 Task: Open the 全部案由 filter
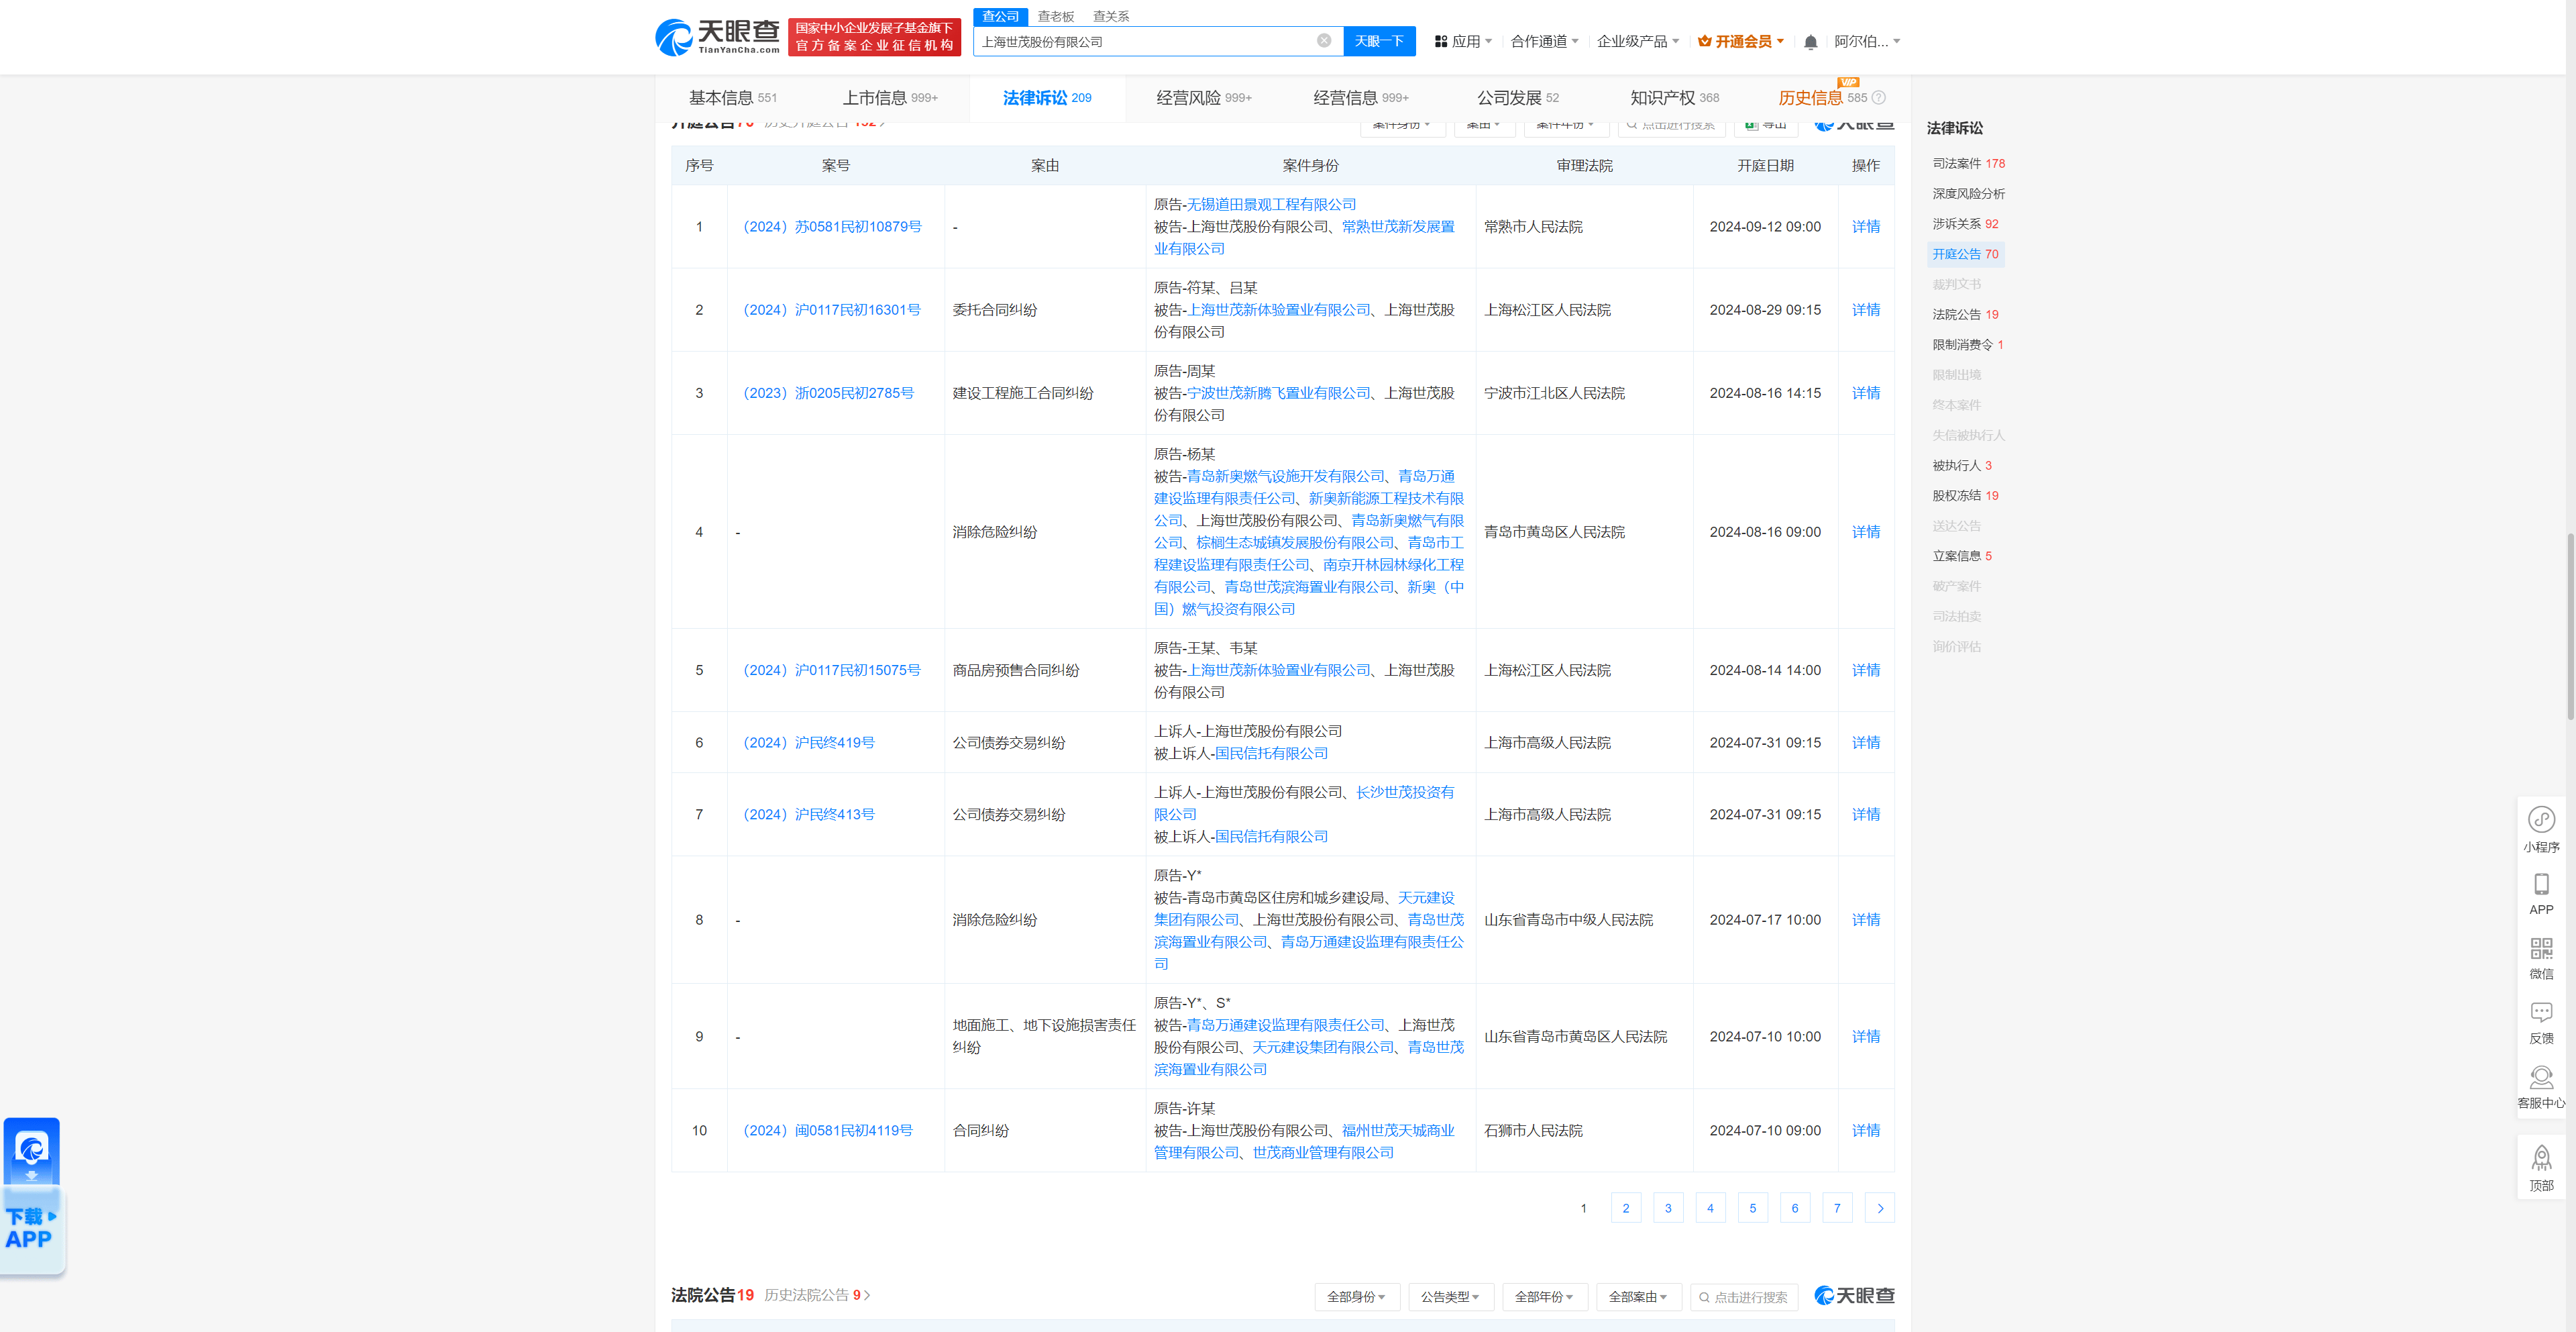coord(1638,1297)
